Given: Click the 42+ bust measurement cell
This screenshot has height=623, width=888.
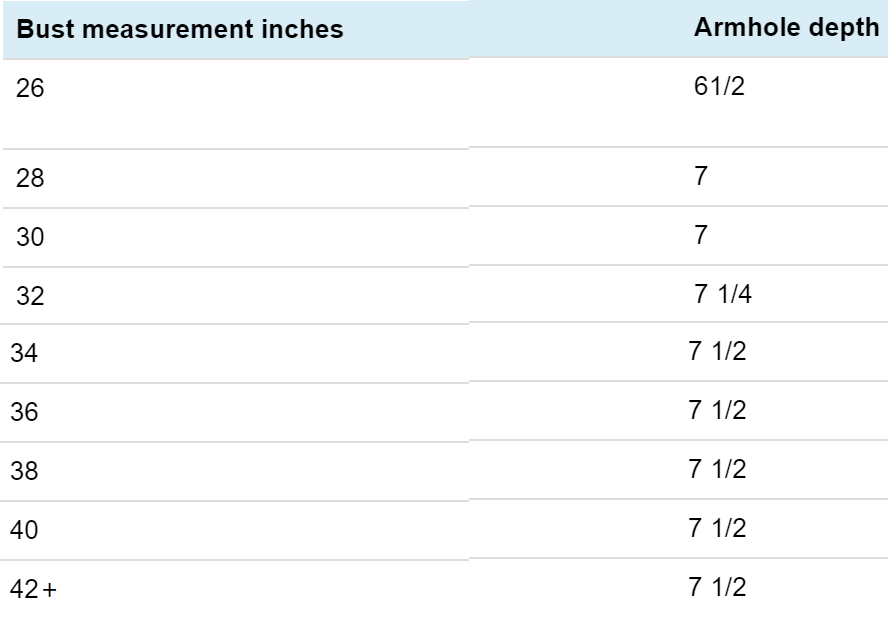Looking at the screenshot, I should 34,589.
